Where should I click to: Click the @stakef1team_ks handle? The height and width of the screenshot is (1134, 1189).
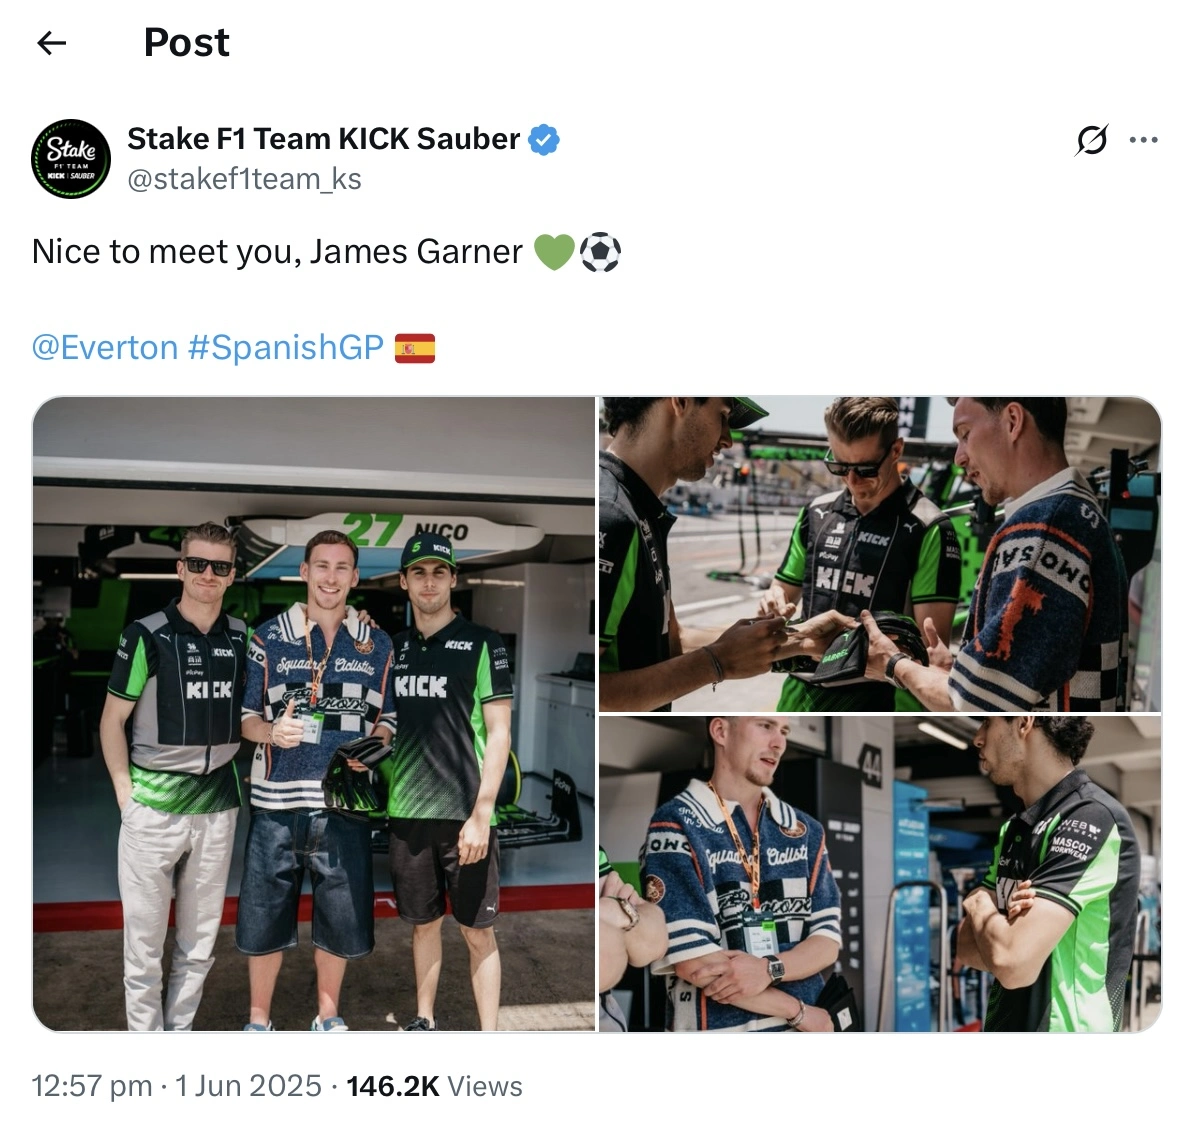244,180
